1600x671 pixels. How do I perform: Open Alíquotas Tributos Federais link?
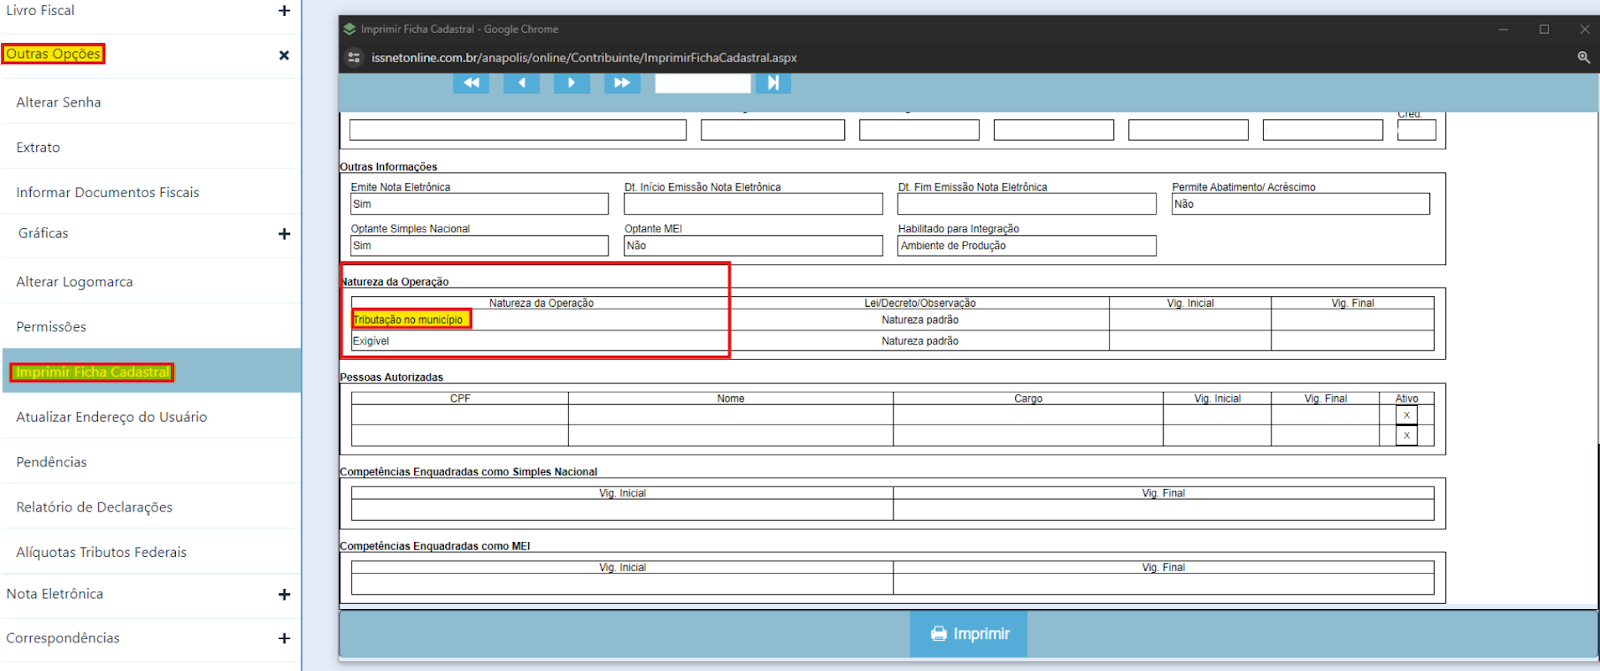pos(101,552)
